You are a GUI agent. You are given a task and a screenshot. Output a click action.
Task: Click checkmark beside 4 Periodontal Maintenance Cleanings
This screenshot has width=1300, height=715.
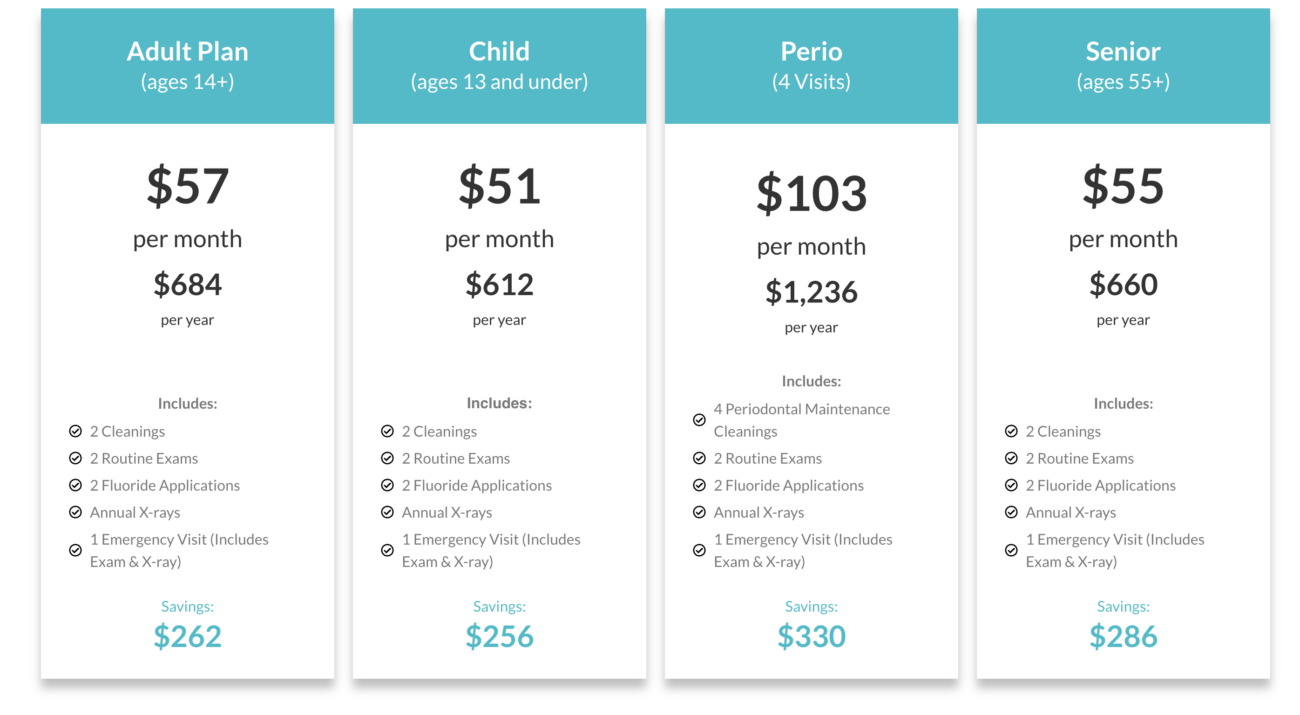click(x=699, y=420)
